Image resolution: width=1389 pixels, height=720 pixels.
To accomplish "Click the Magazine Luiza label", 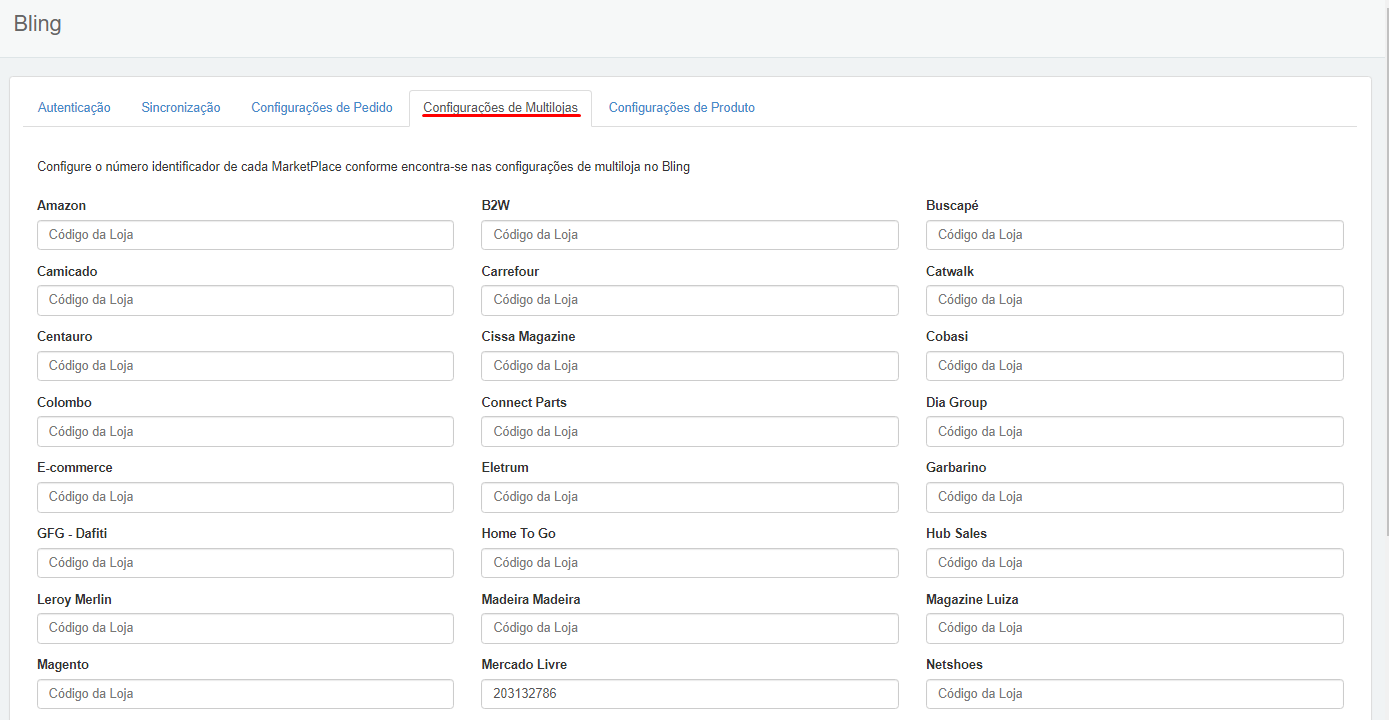I will tap(972, 599).
